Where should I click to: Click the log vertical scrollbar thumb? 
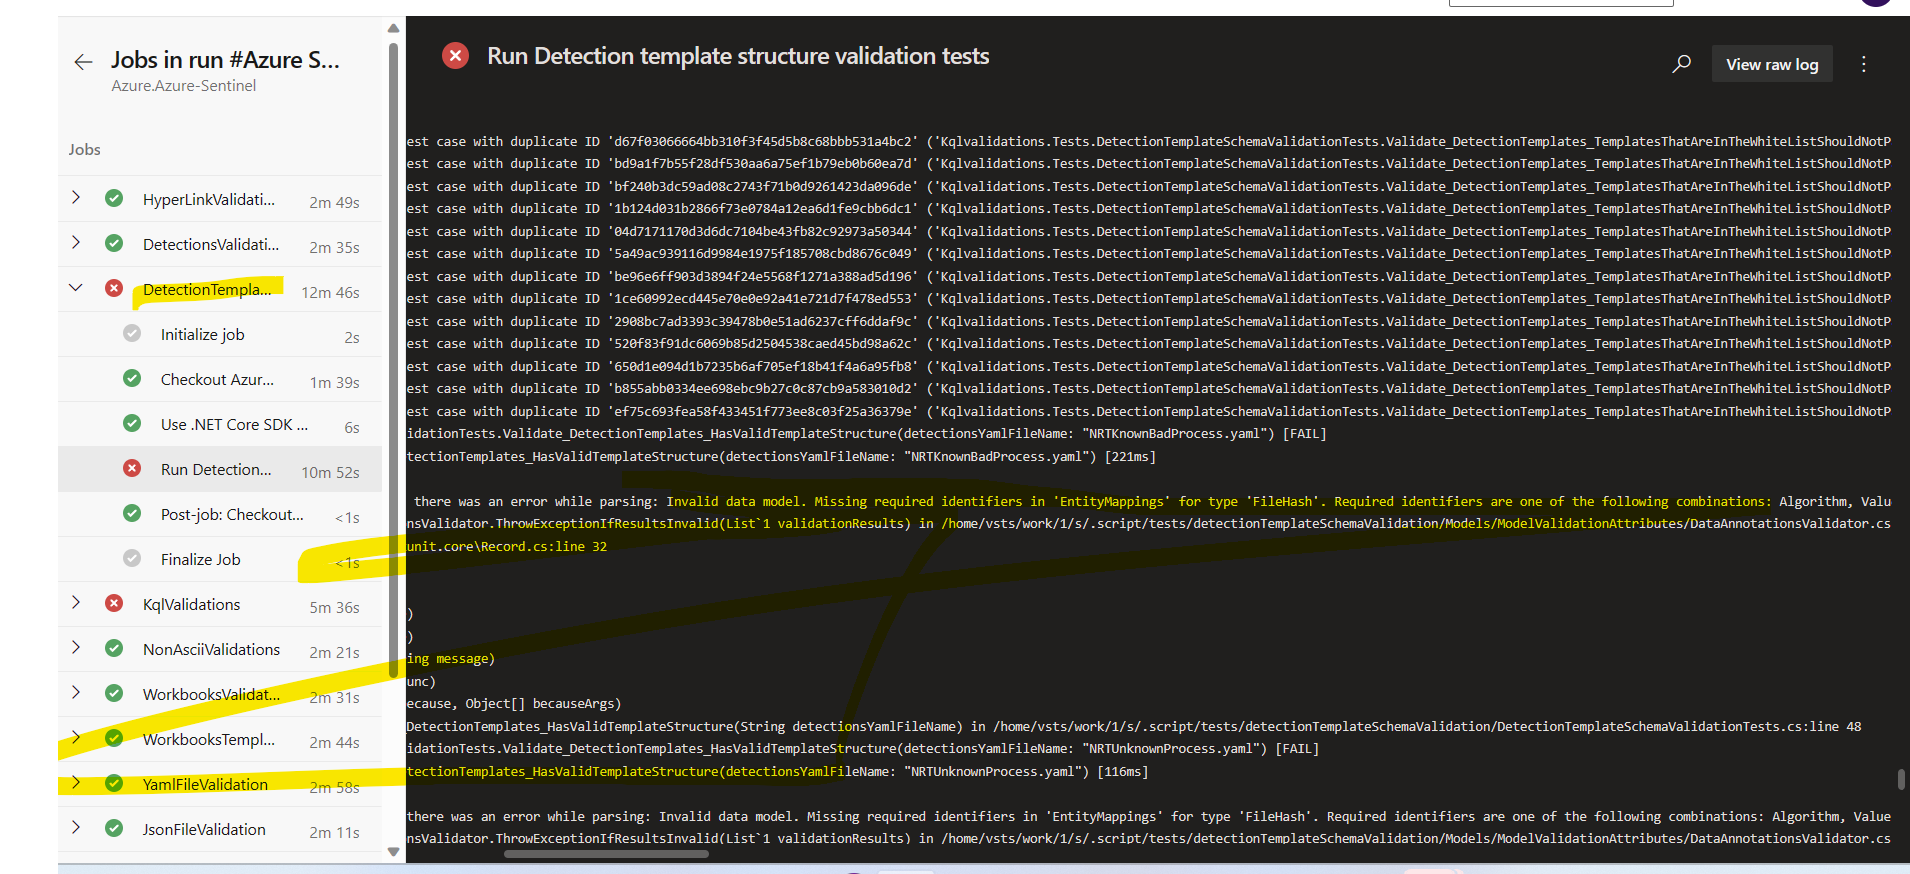1901,779
